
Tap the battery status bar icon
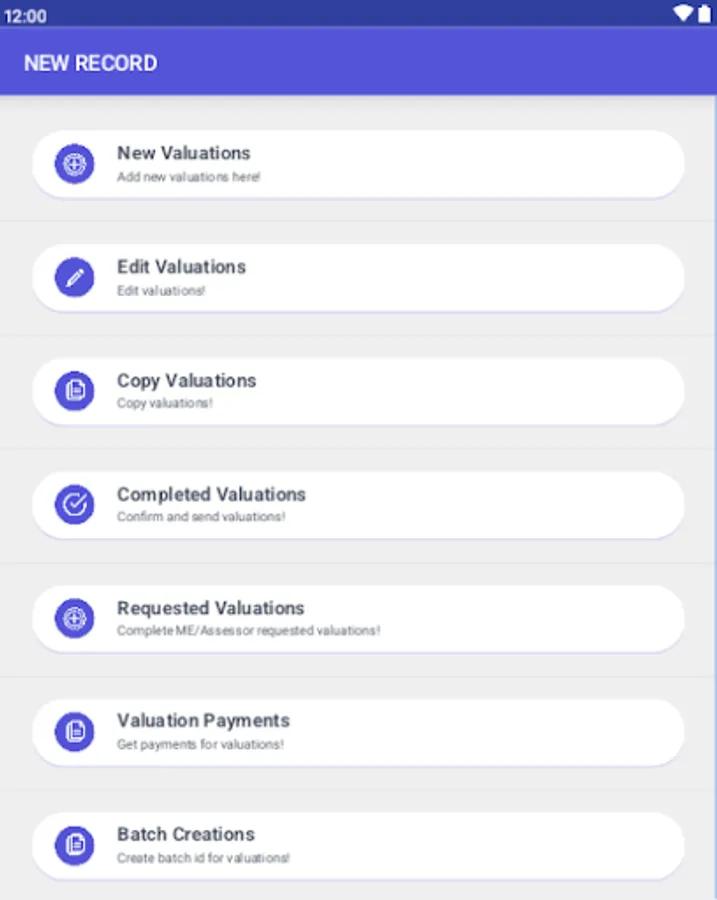(703, 13)
